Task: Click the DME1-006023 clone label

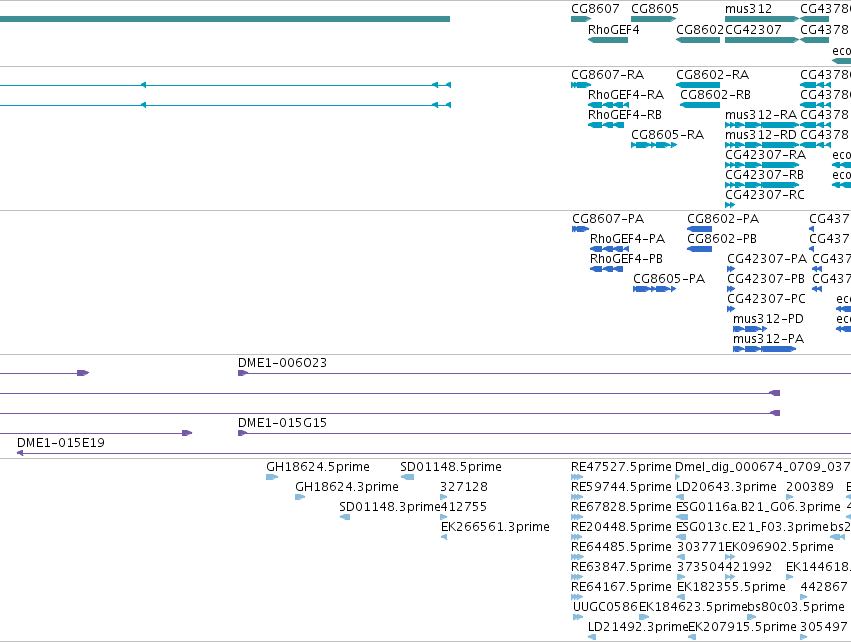Action: click(x=282, y=363)
